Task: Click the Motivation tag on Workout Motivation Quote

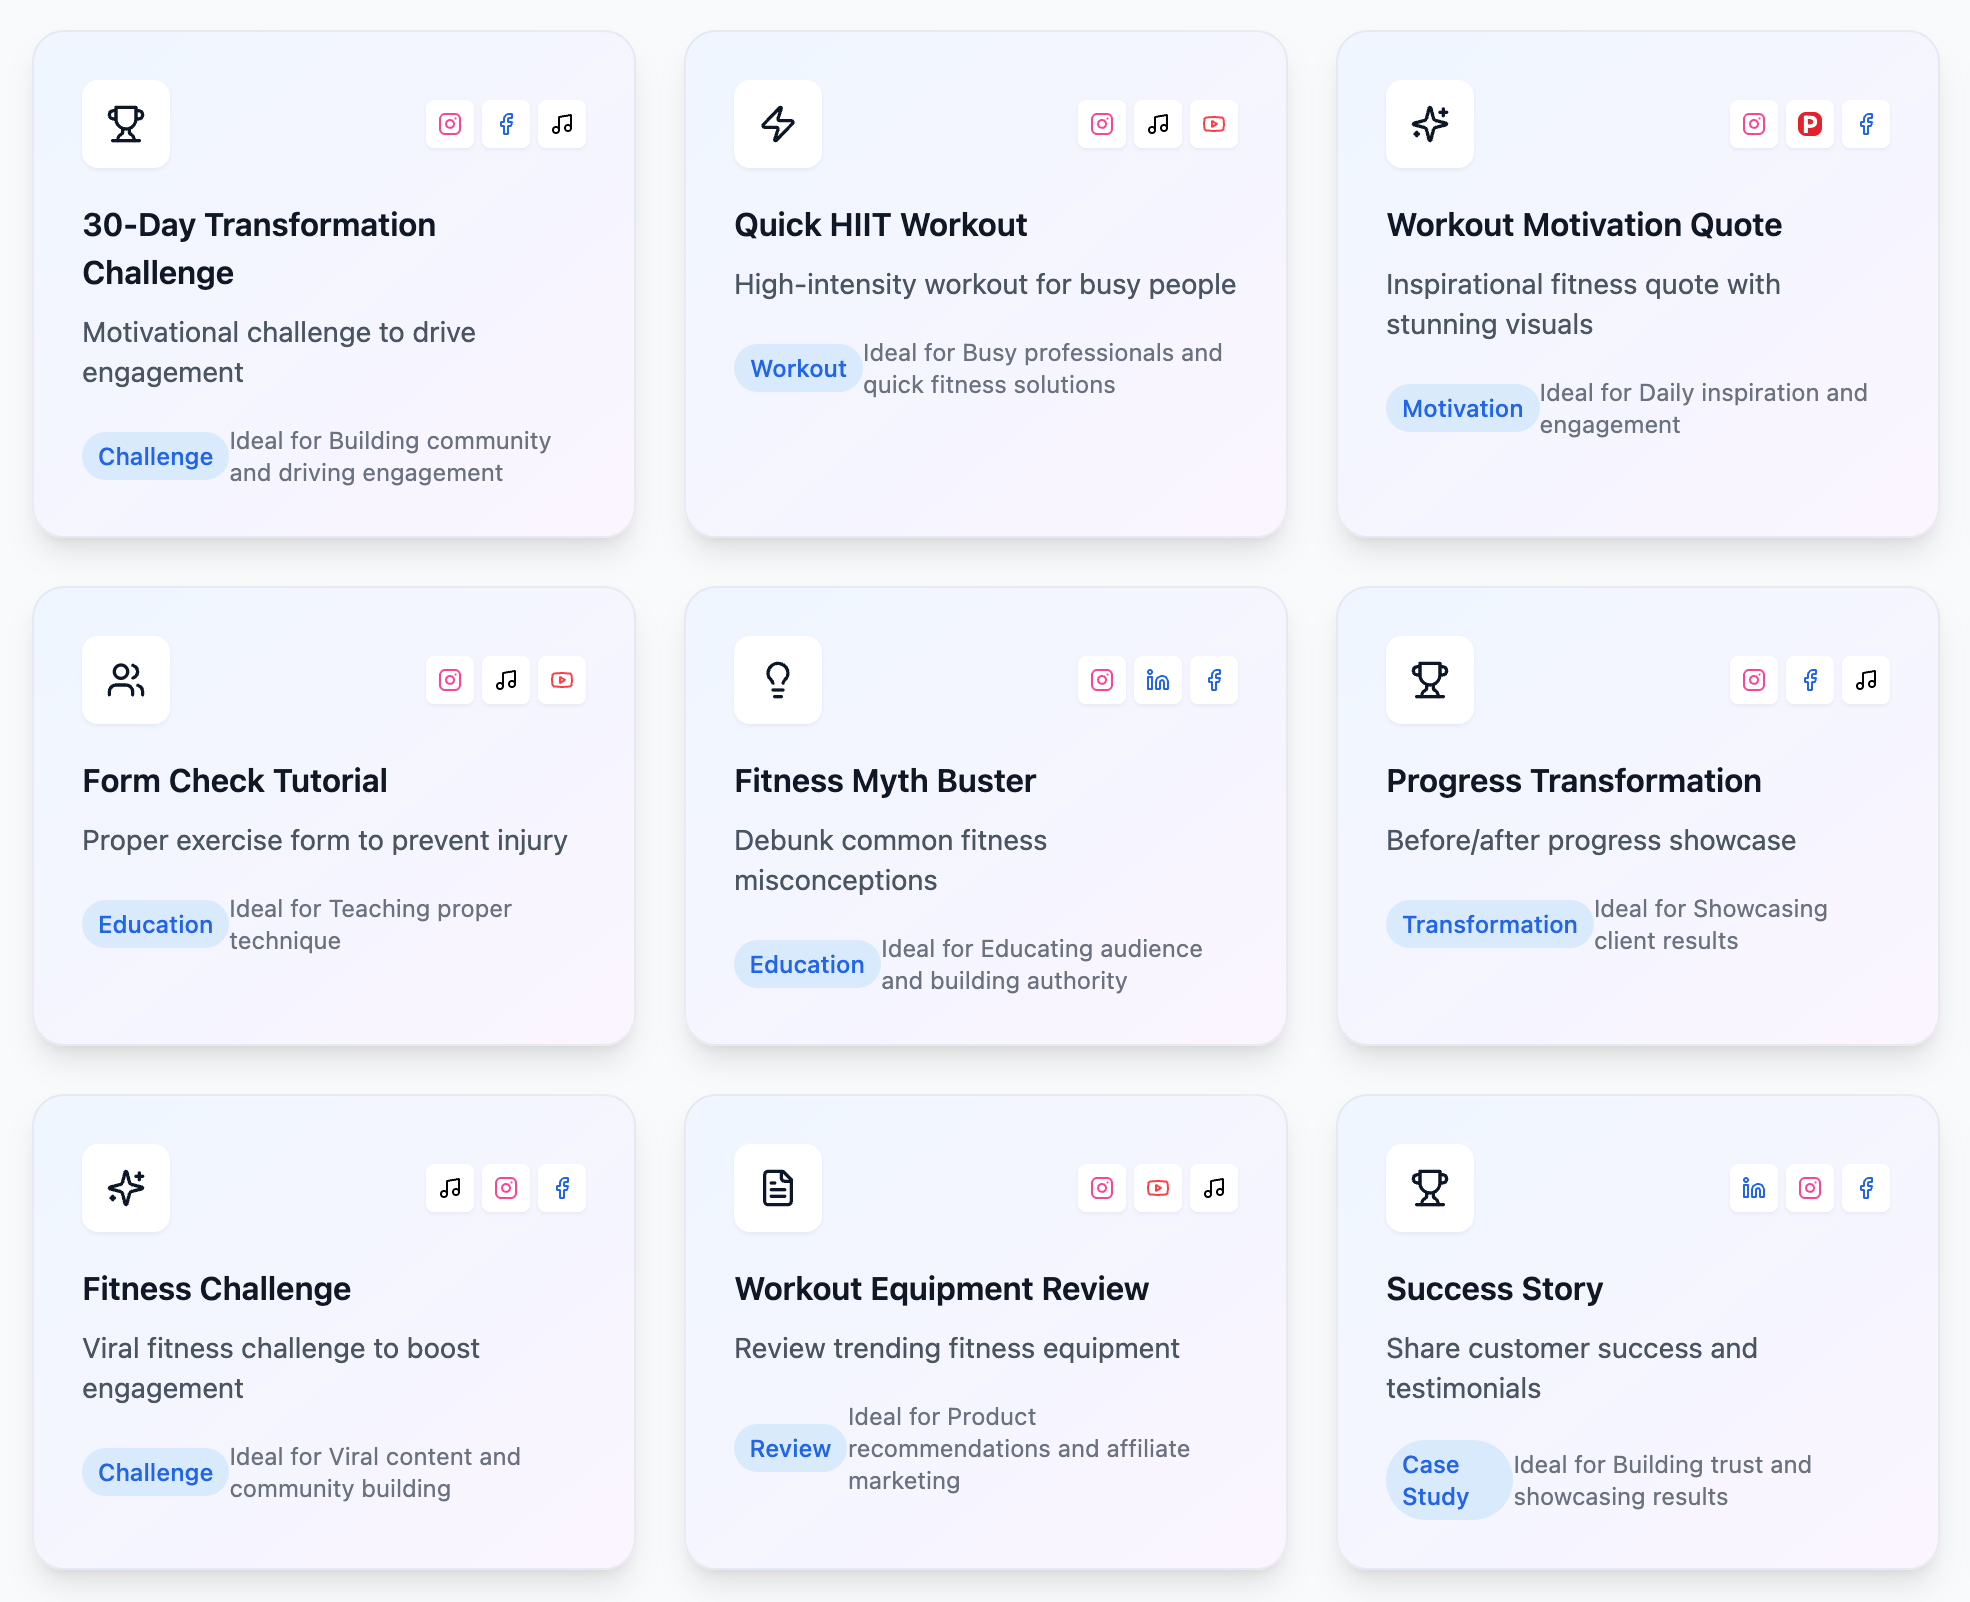Action: [x=1461, y=408]
